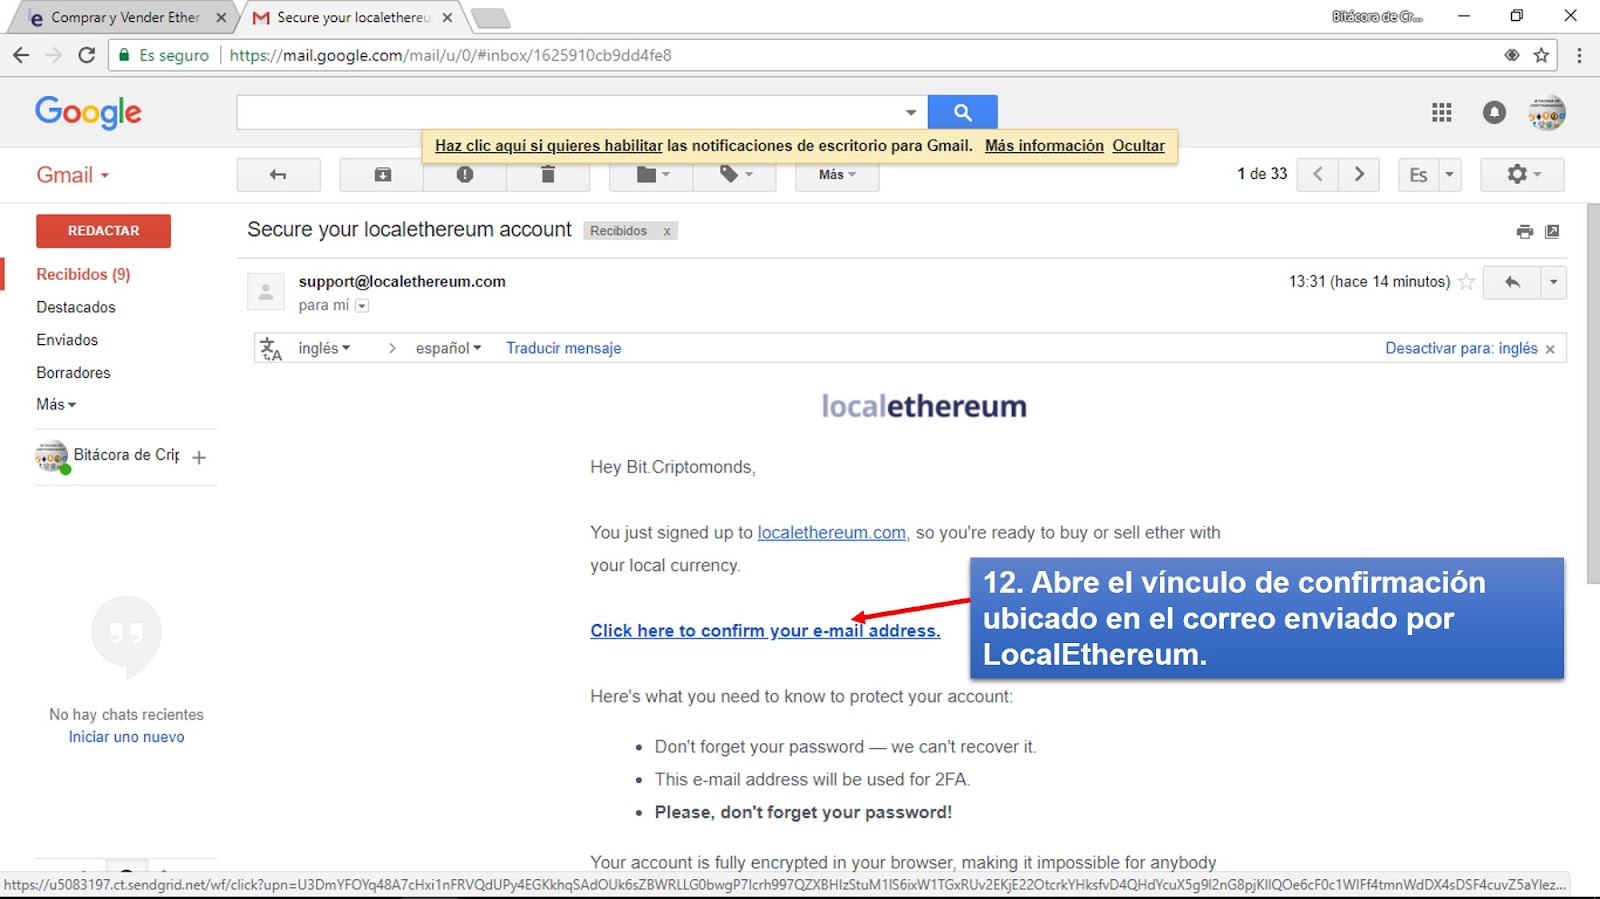The width and height of the screenshot is (1600, 899).
Task: Open input tools Es button
Action: (x=1418, y=175)
